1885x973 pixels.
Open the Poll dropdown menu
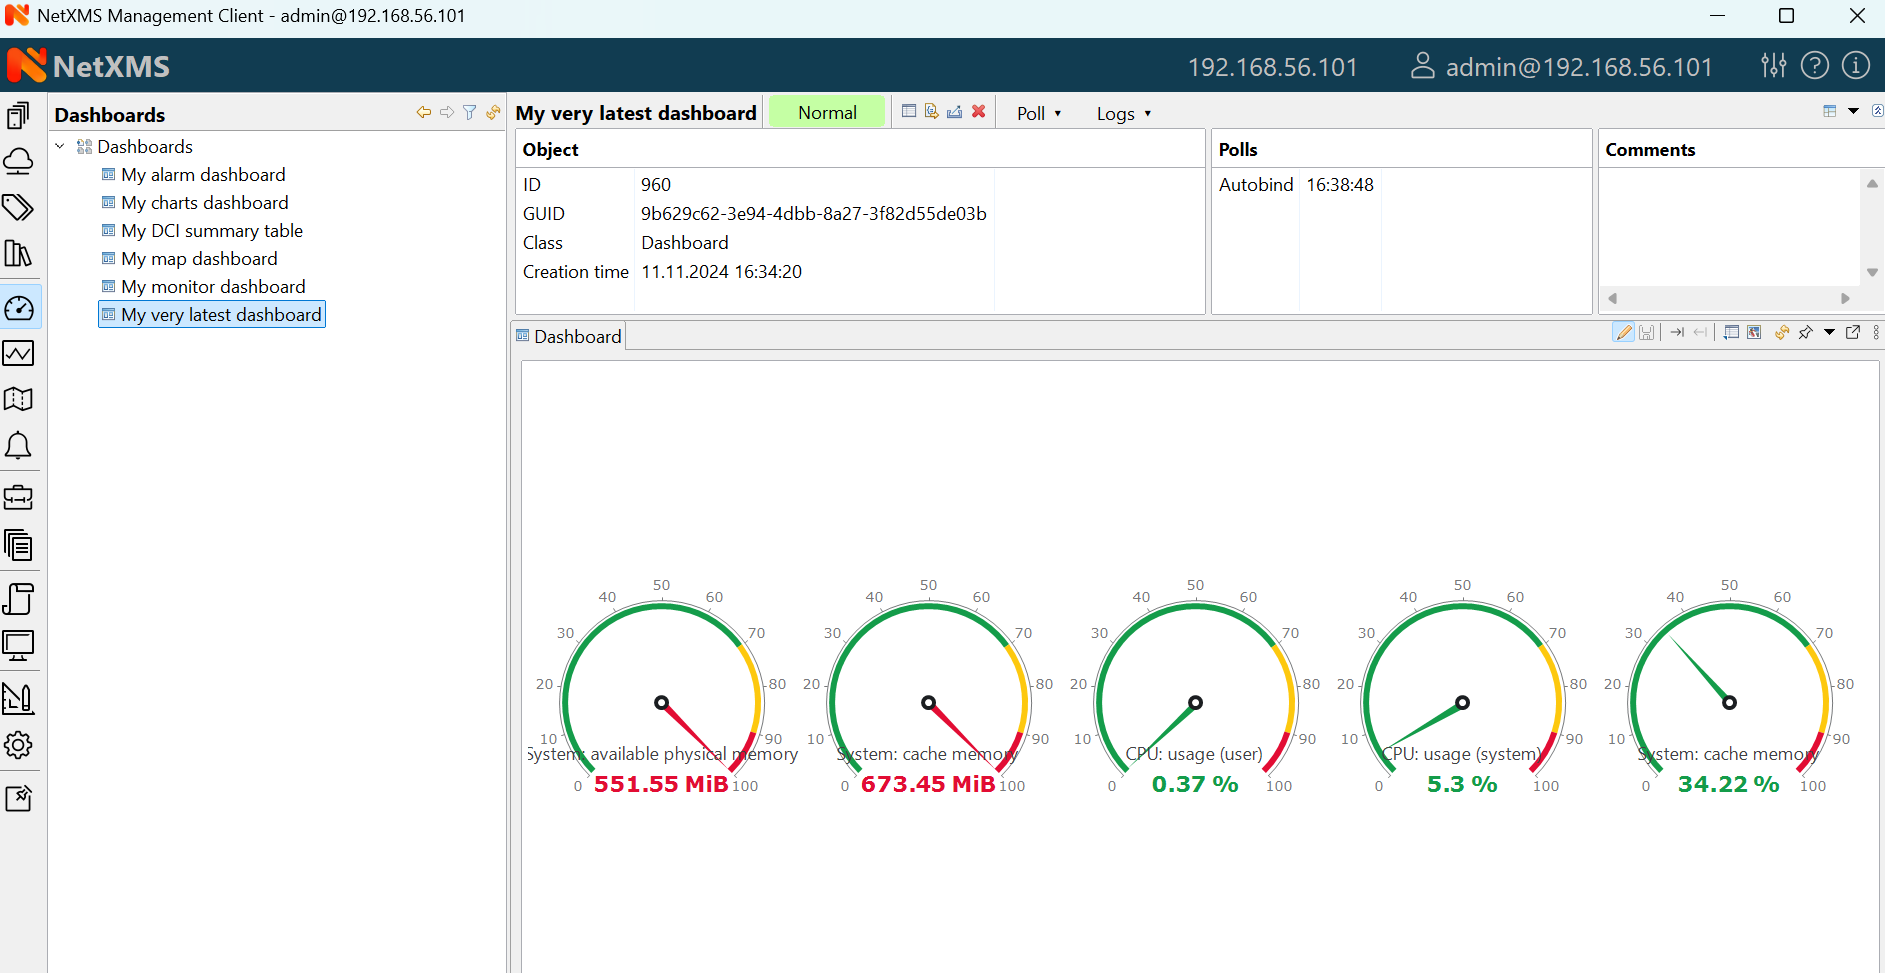(1038, 114)
